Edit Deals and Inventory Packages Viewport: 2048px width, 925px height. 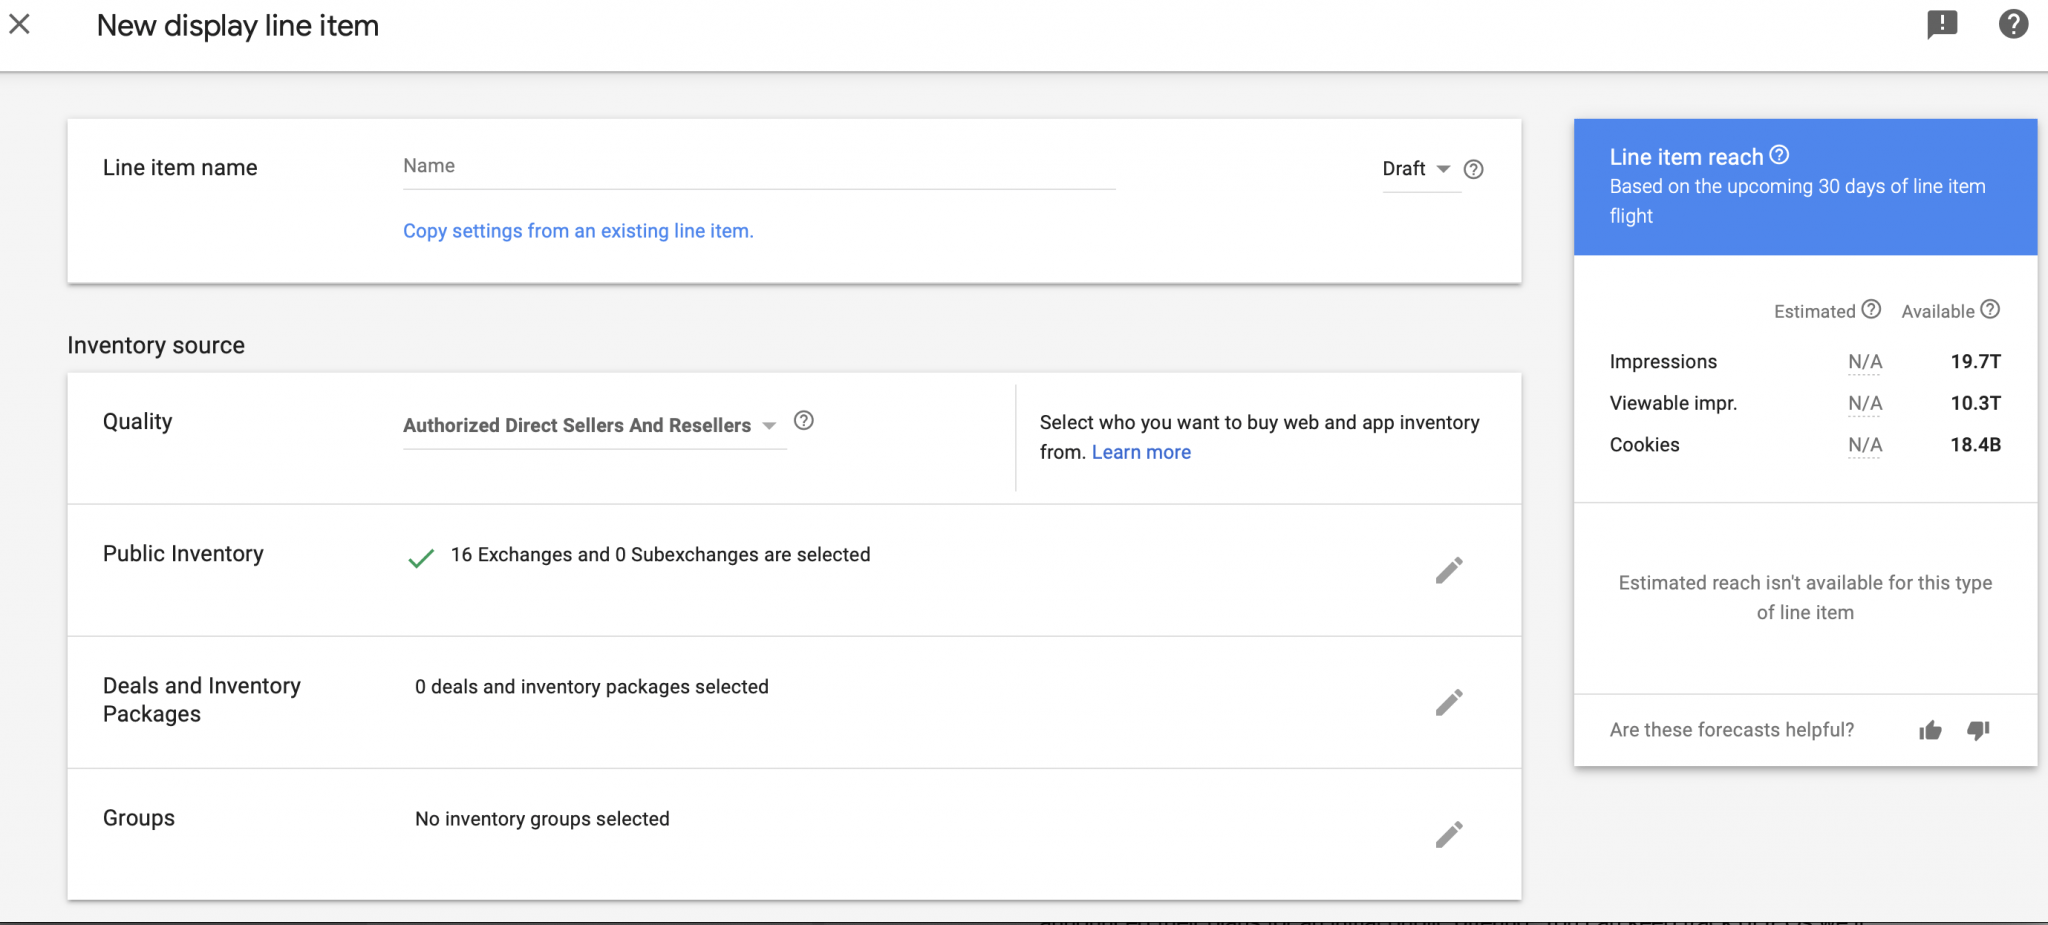coord(1449,702)
